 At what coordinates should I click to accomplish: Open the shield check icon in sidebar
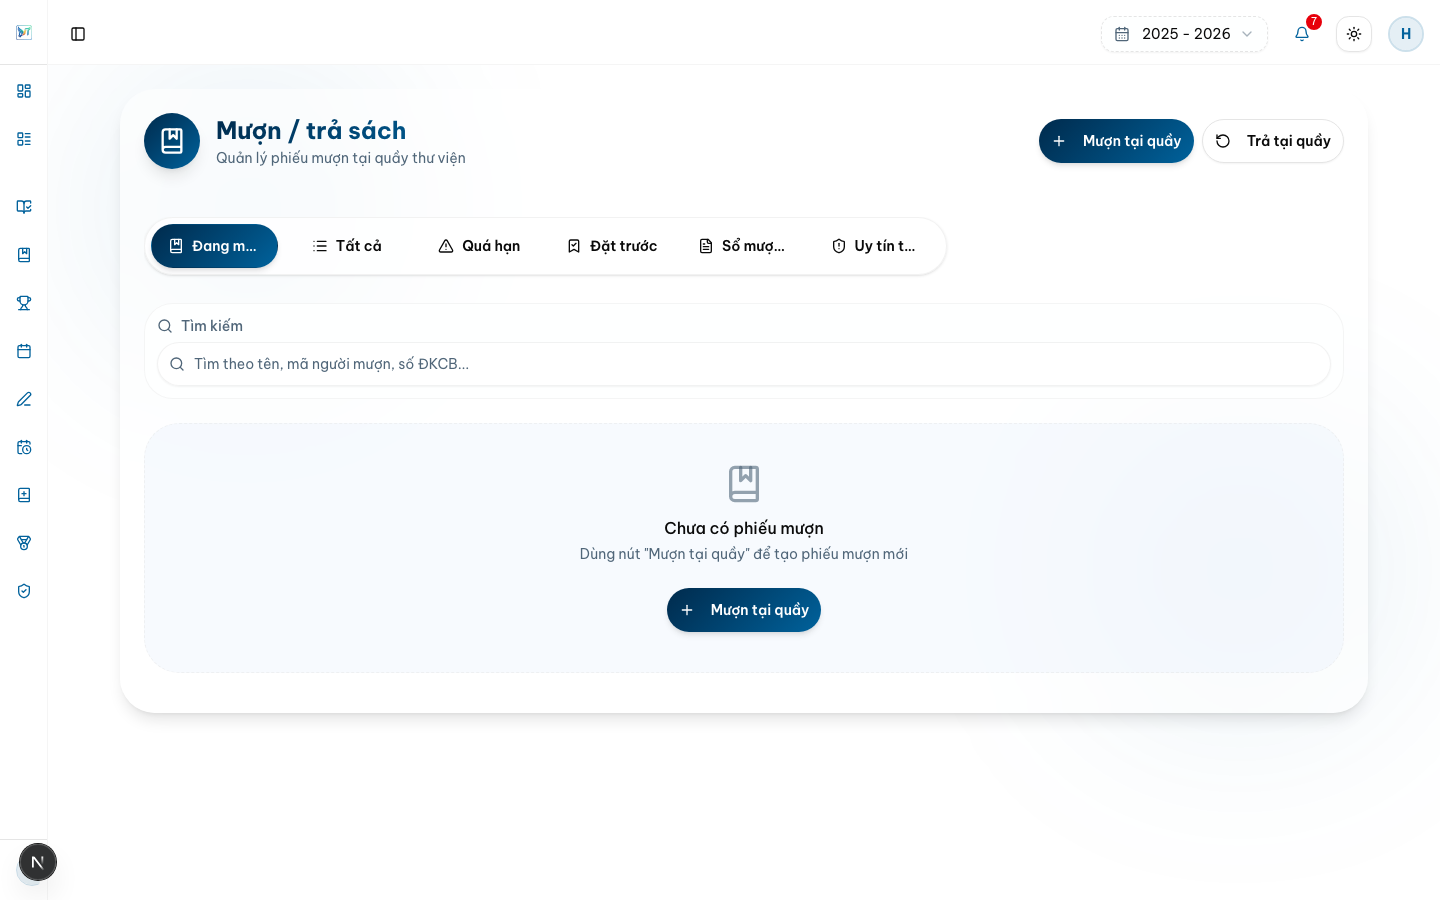click(24, 591)
